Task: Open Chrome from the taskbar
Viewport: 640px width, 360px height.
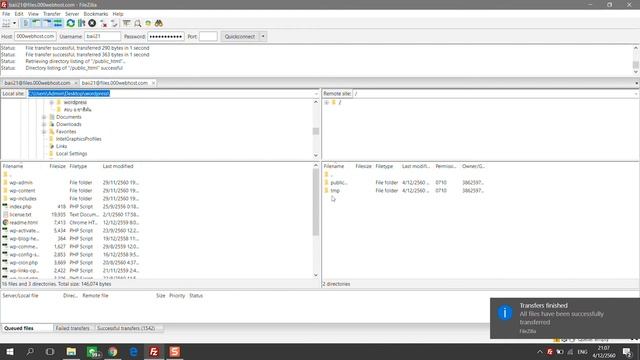Action: (113, 351)
